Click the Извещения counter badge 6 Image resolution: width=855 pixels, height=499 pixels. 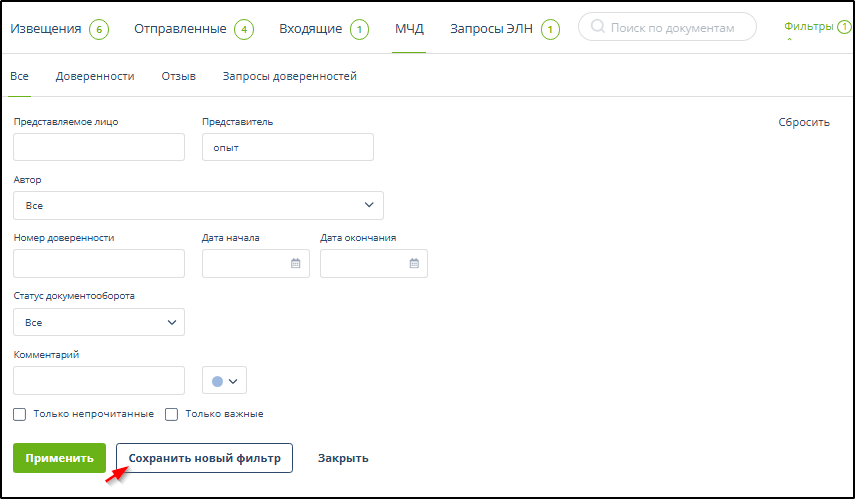tap(98, 29)
